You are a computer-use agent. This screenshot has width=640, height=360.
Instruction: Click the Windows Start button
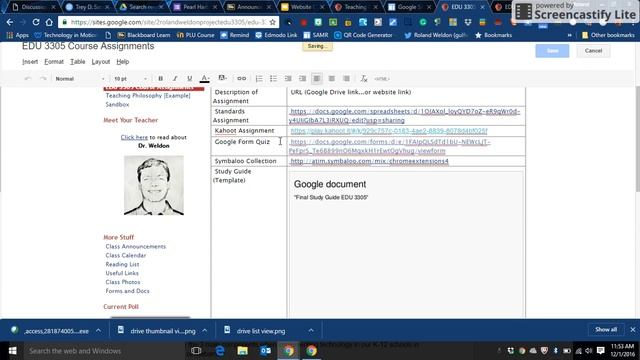(12, 351)
